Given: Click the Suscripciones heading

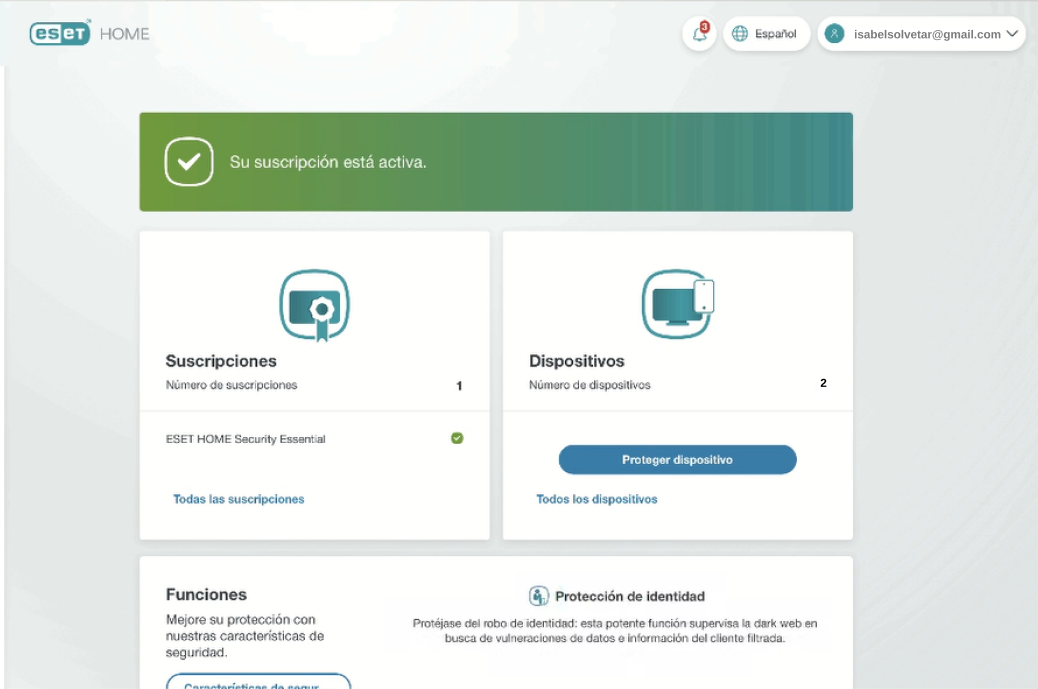Looking at the screenshot, I should tap(221, 361).
